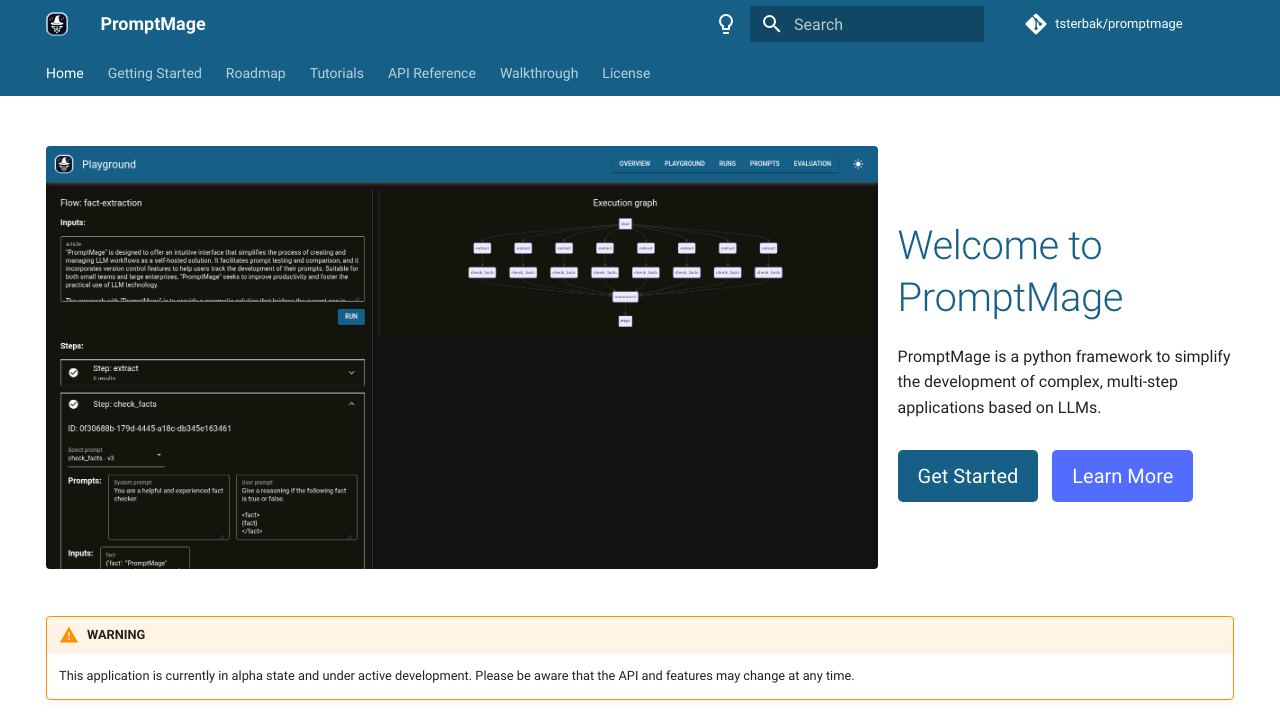
Task: Open the API Reference tab
Action: coord(432,73)
